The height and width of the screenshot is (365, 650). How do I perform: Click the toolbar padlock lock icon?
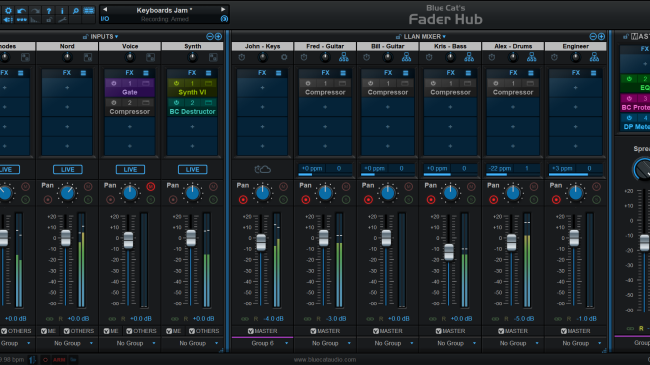coord(49,19)
